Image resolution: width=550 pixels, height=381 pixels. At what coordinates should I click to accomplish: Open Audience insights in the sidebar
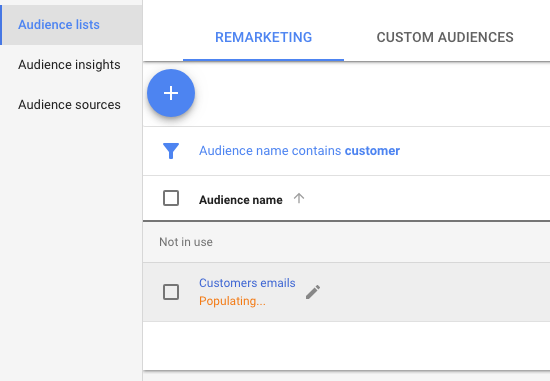tap(69, 65)
